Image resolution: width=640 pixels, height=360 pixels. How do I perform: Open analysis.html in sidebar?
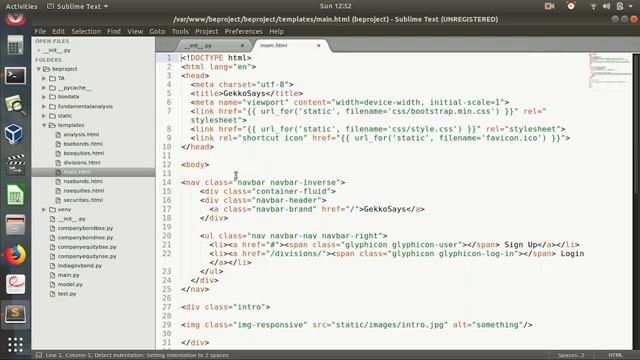pos(81,134)
